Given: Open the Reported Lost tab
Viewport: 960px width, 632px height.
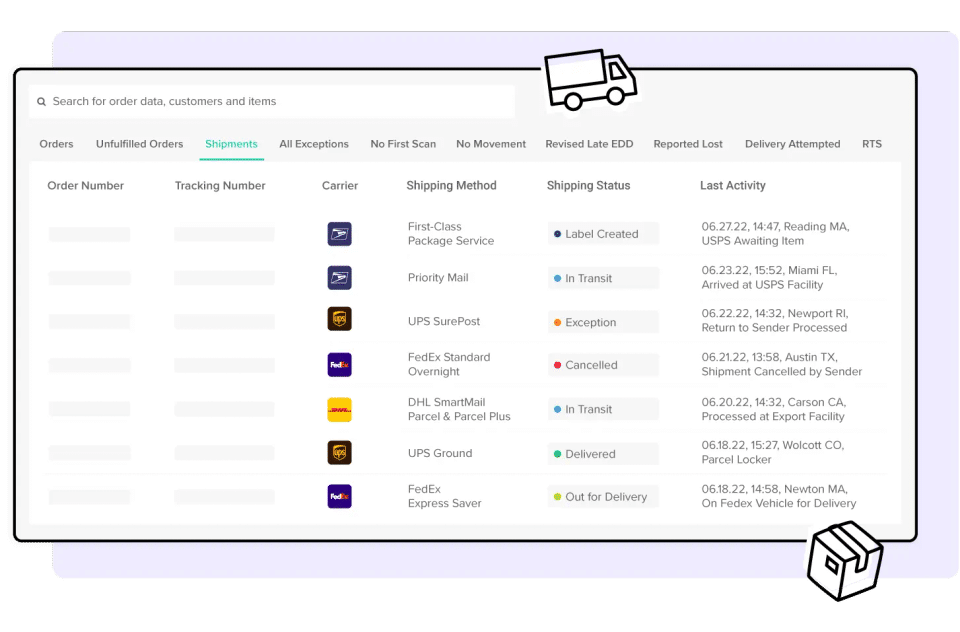Looking at the screenshot, I should pos(688,144).
